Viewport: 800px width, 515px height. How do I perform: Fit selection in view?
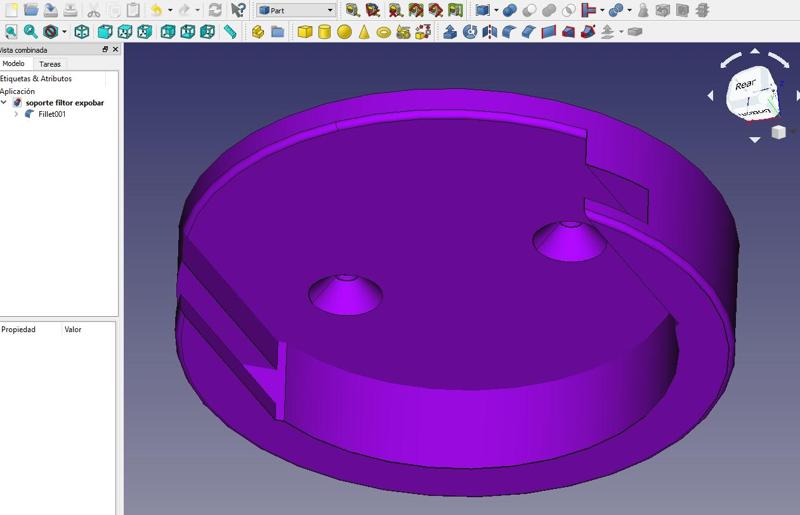(x=31, y=32)
